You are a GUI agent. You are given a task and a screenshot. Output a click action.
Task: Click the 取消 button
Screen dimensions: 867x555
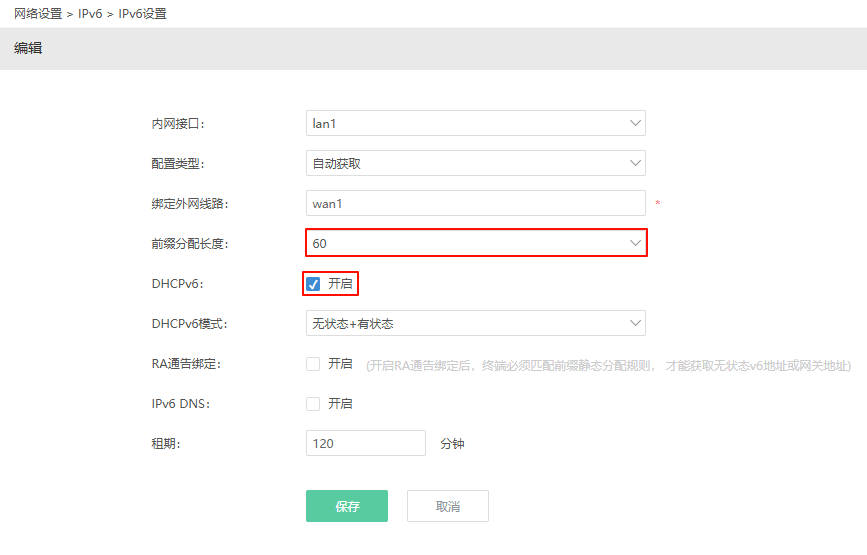click(x=448, y=506)
